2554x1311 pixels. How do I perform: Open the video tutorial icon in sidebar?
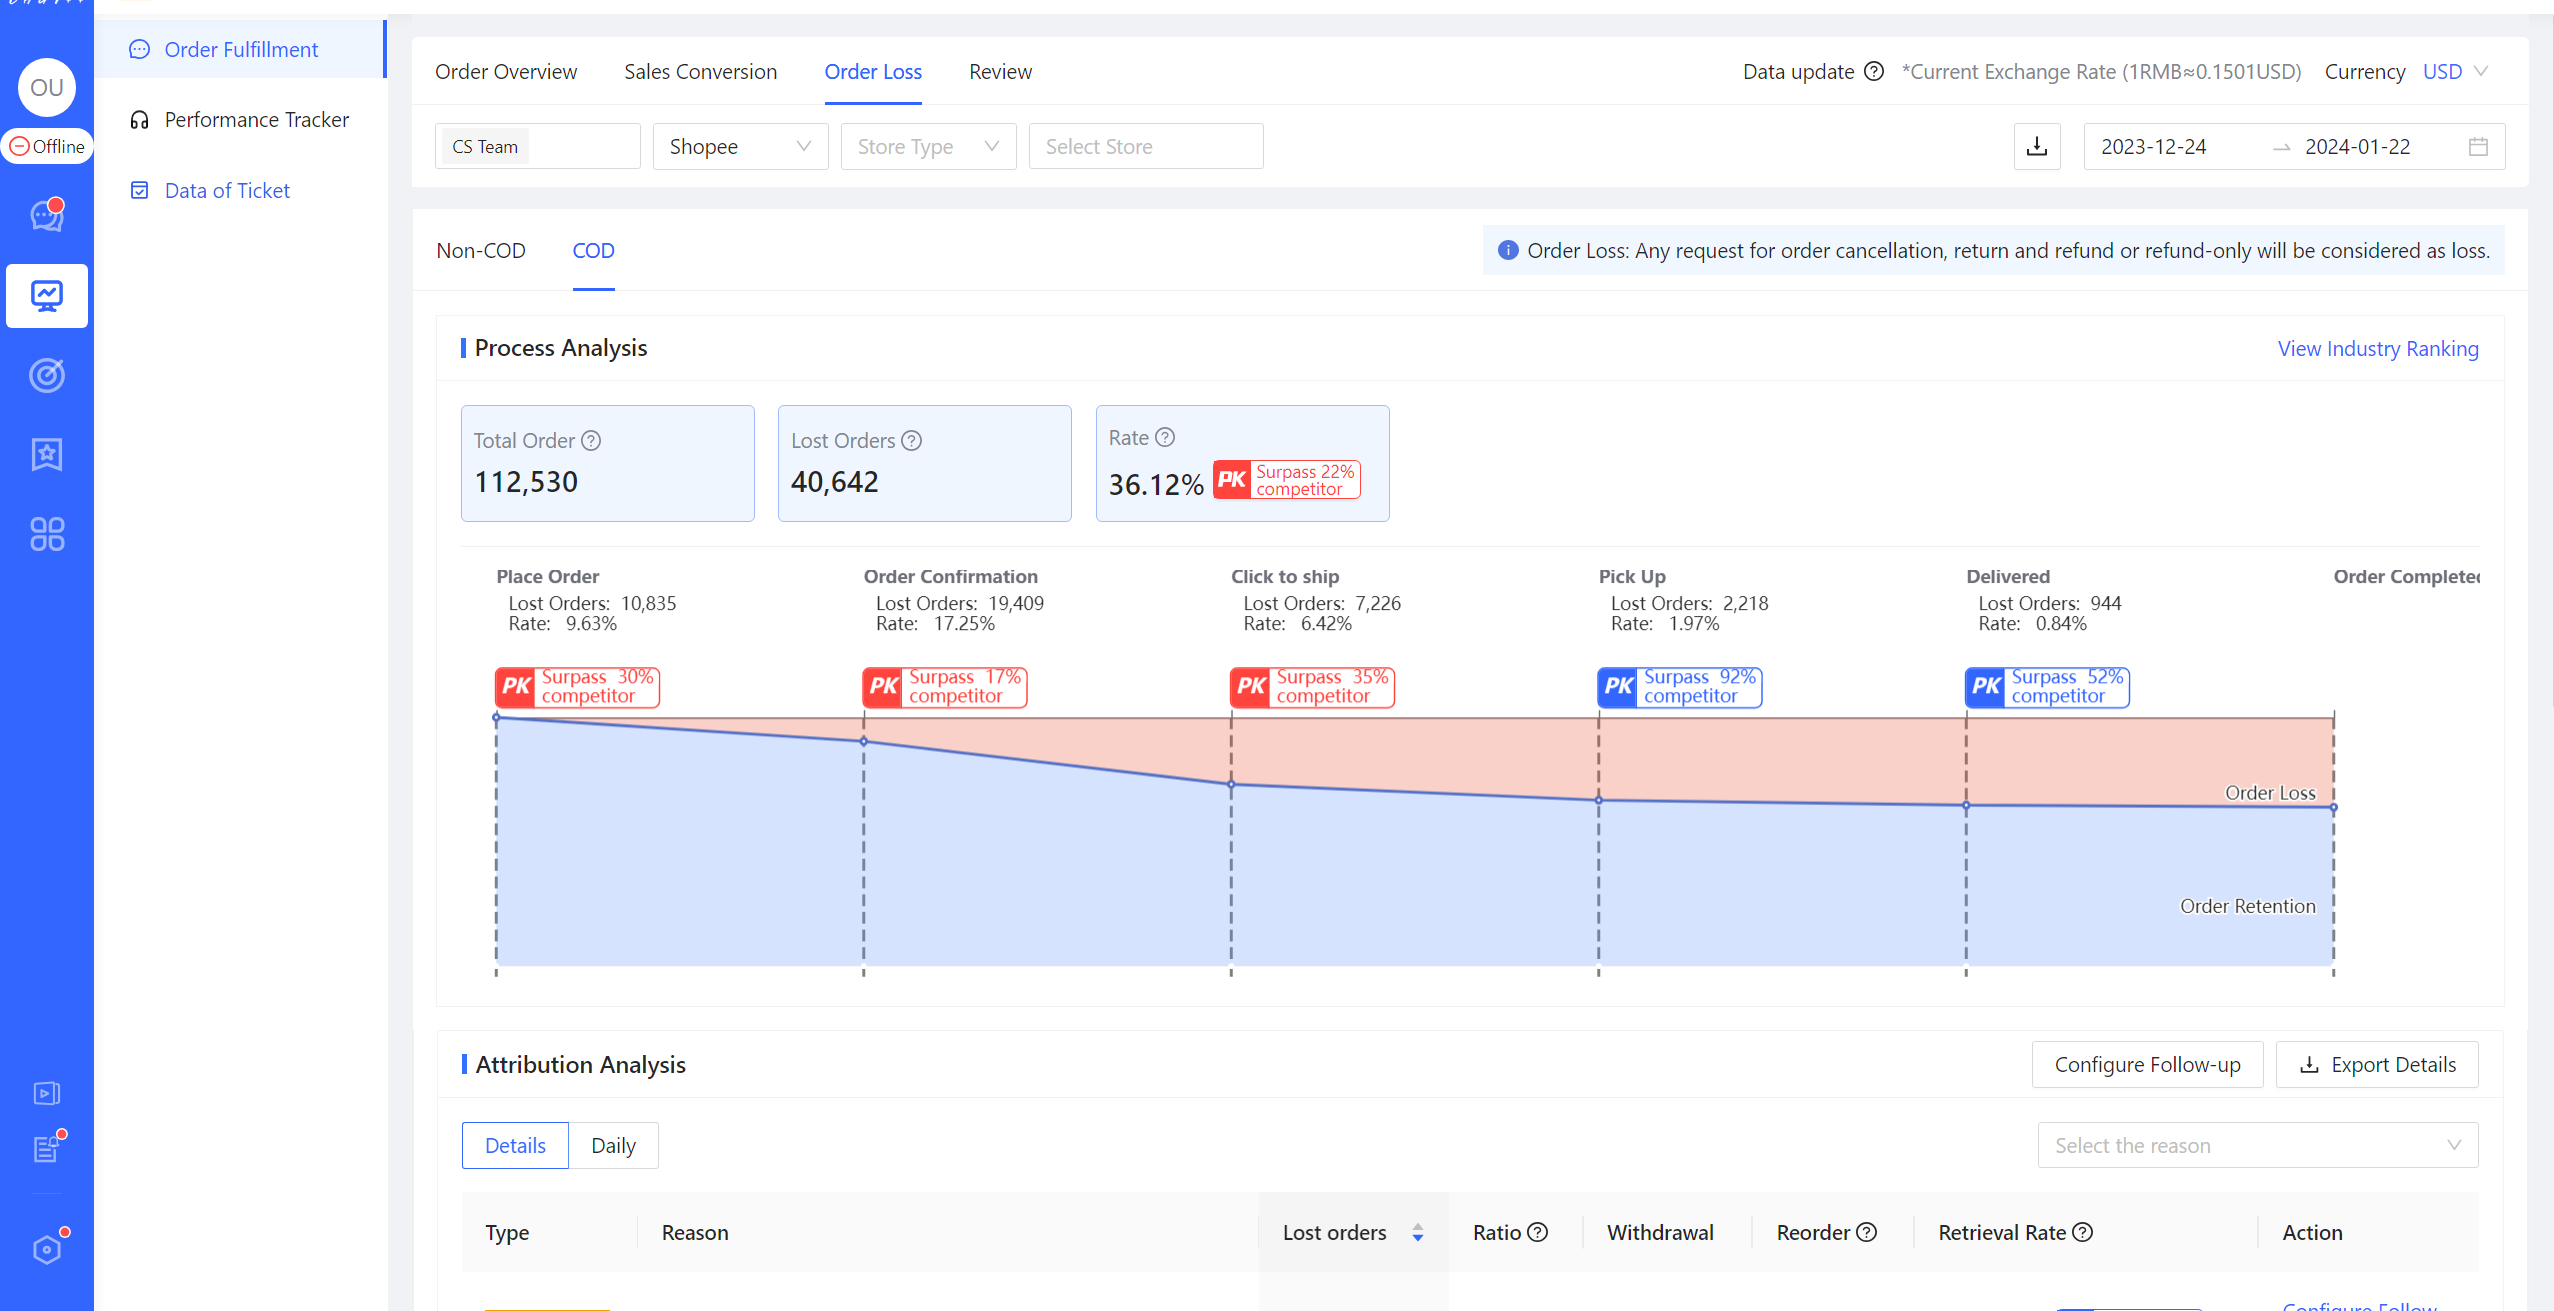pyautogui.click(x=47, y=1093)
